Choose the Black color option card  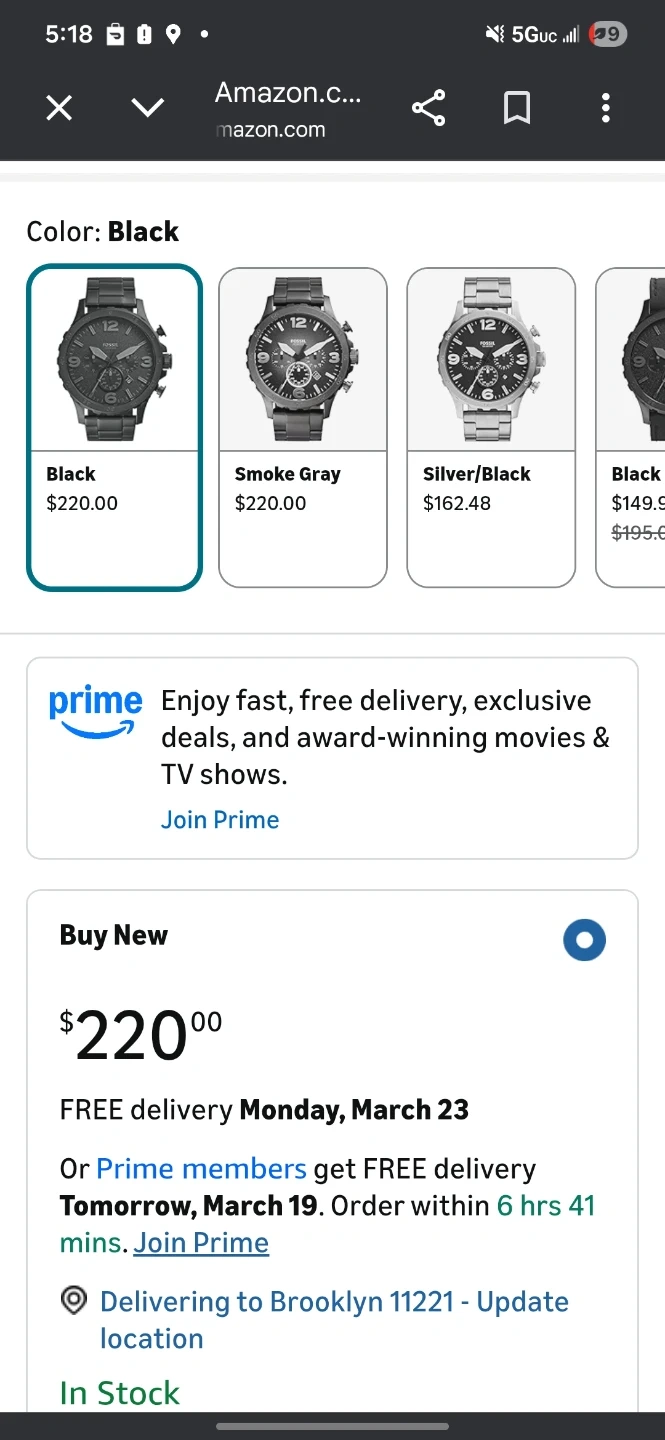click(x=114, y=427)
